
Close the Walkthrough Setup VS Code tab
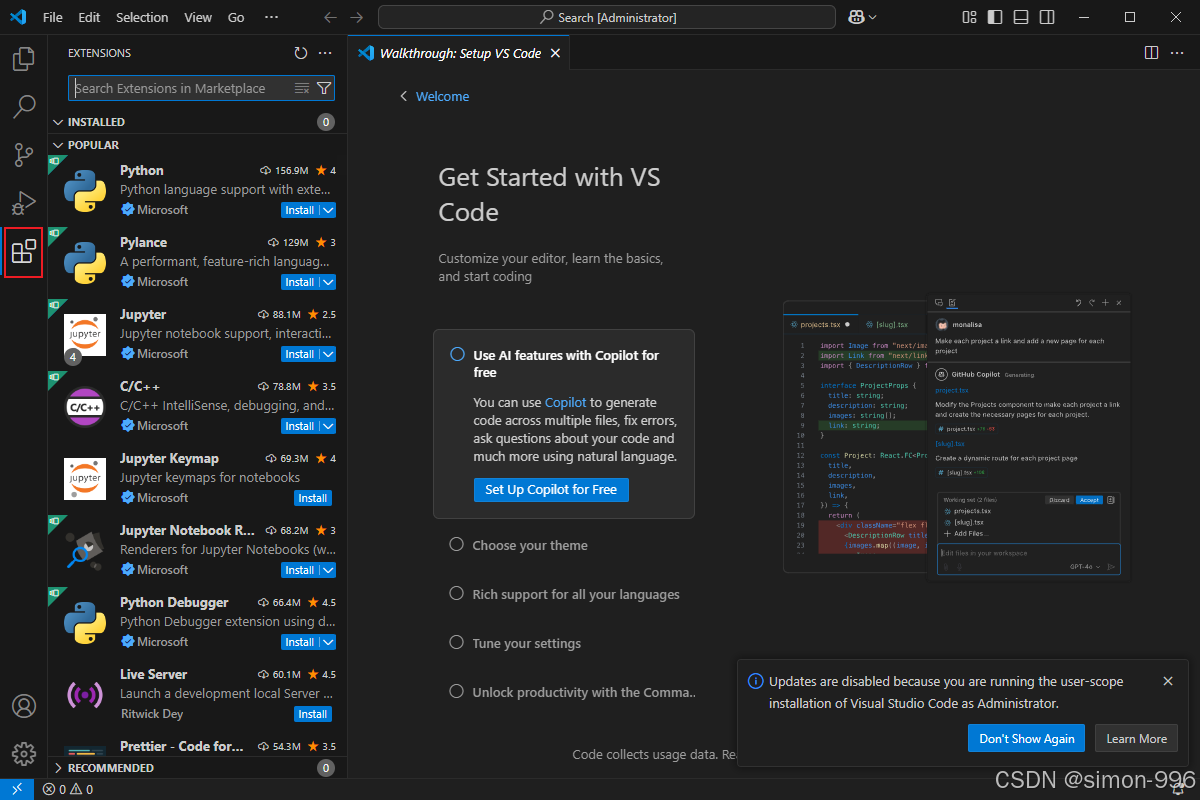click(556, 53)
